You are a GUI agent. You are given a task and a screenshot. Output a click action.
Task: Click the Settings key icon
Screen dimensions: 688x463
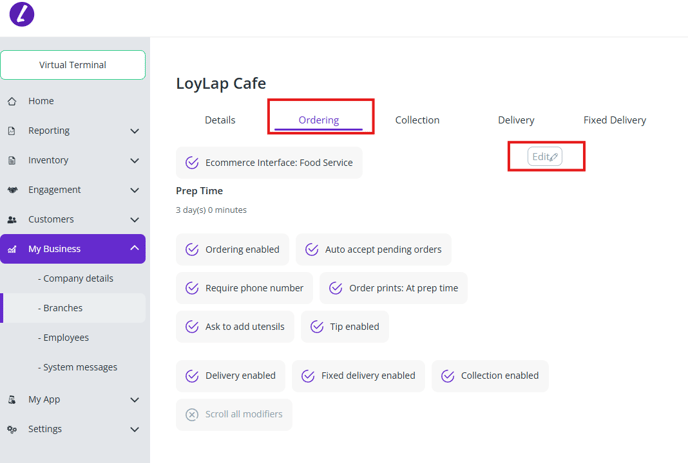pyautogui.click(x=12, y=430)
